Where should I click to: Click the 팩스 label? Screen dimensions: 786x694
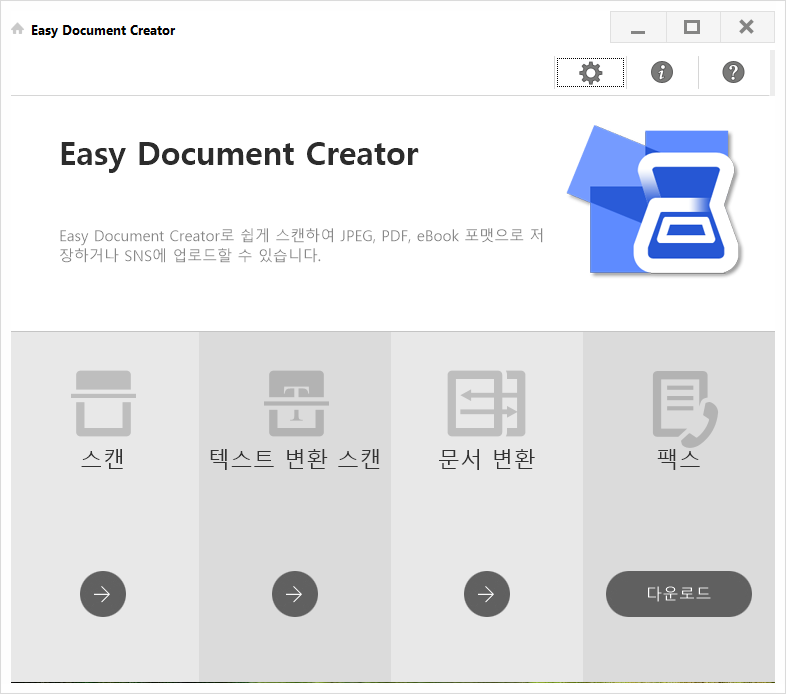point(679,458)
